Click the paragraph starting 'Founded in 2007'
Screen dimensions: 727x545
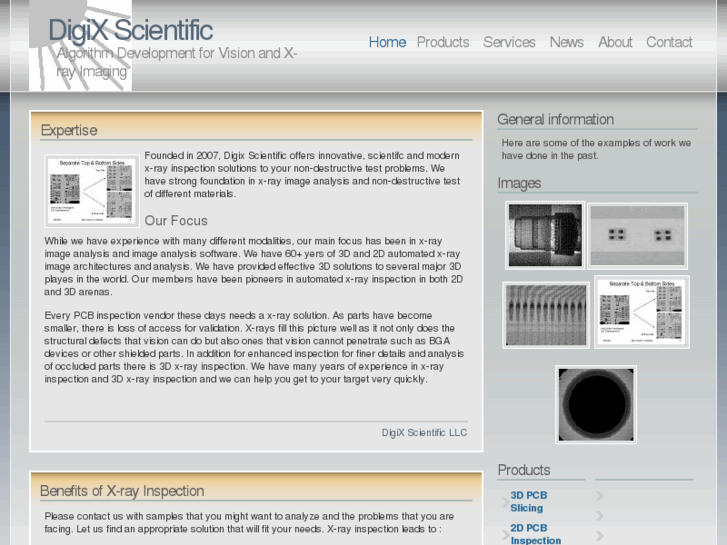click(302, 174)
